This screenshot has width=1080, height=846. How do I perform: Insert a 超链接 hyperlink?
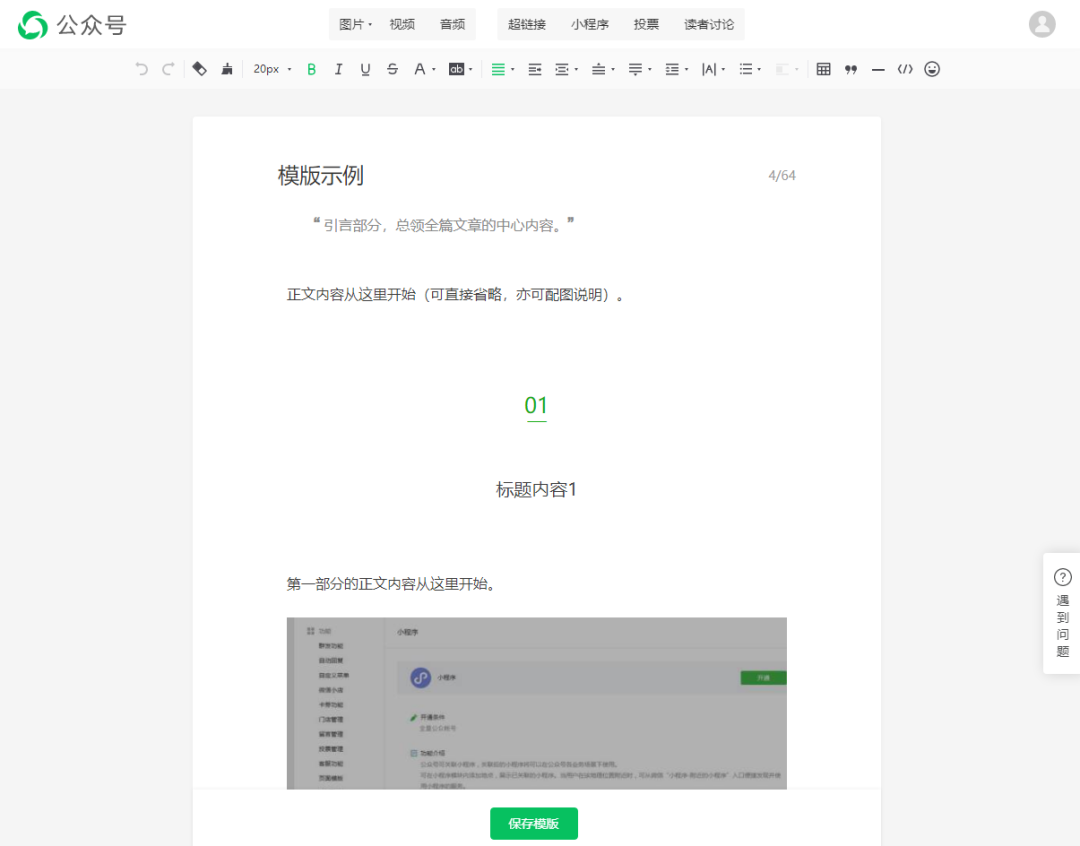click(527, 24)
